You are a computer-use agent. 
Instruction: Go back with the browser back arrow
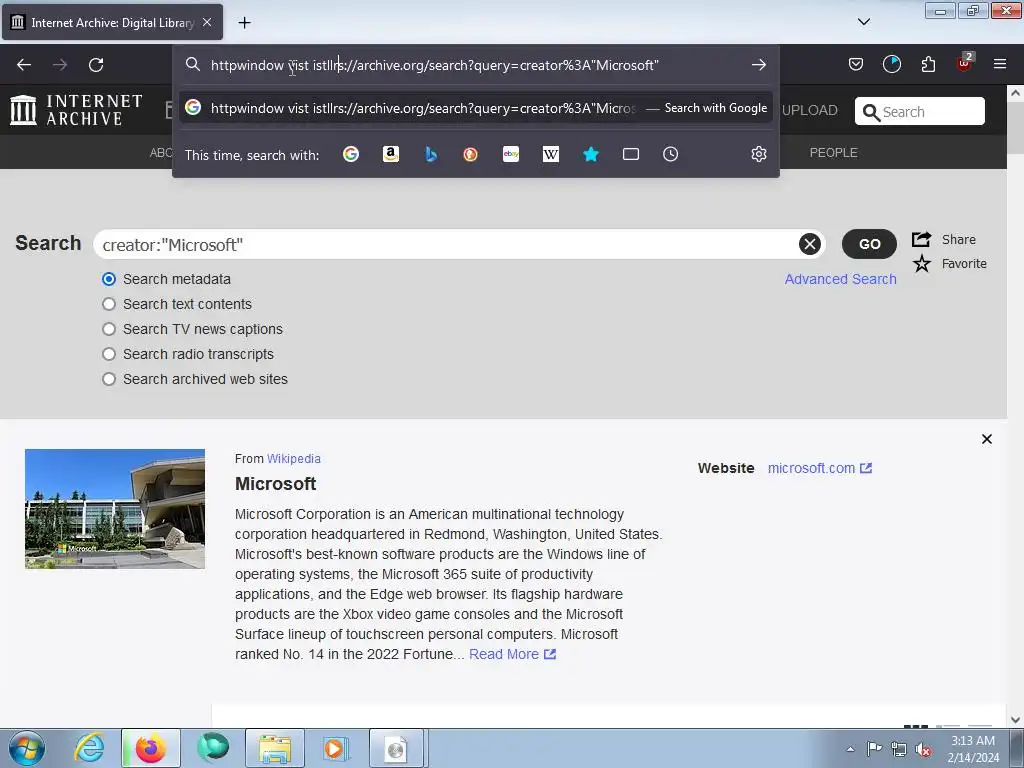24,65
